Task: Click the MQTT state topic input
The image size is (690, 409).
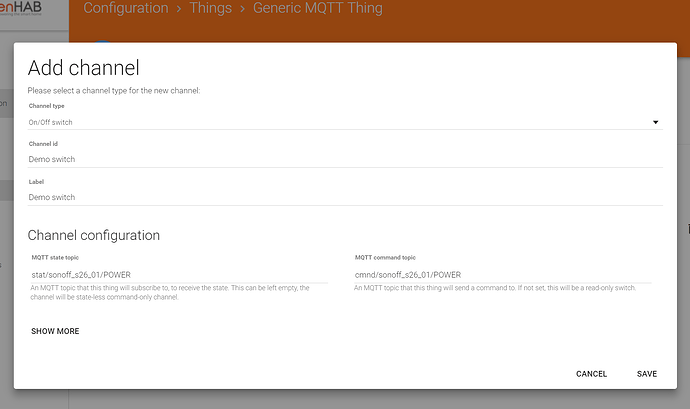Action: 179,275
